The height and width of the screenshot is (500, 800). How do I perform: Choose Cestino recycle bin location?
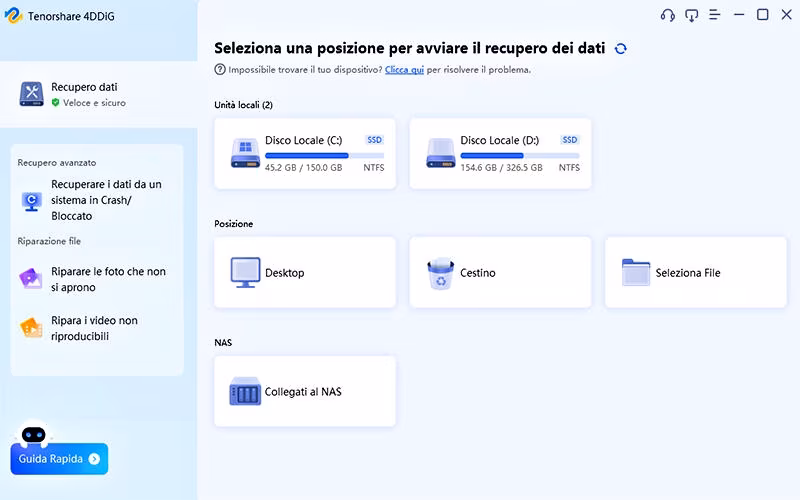point(500,272)
